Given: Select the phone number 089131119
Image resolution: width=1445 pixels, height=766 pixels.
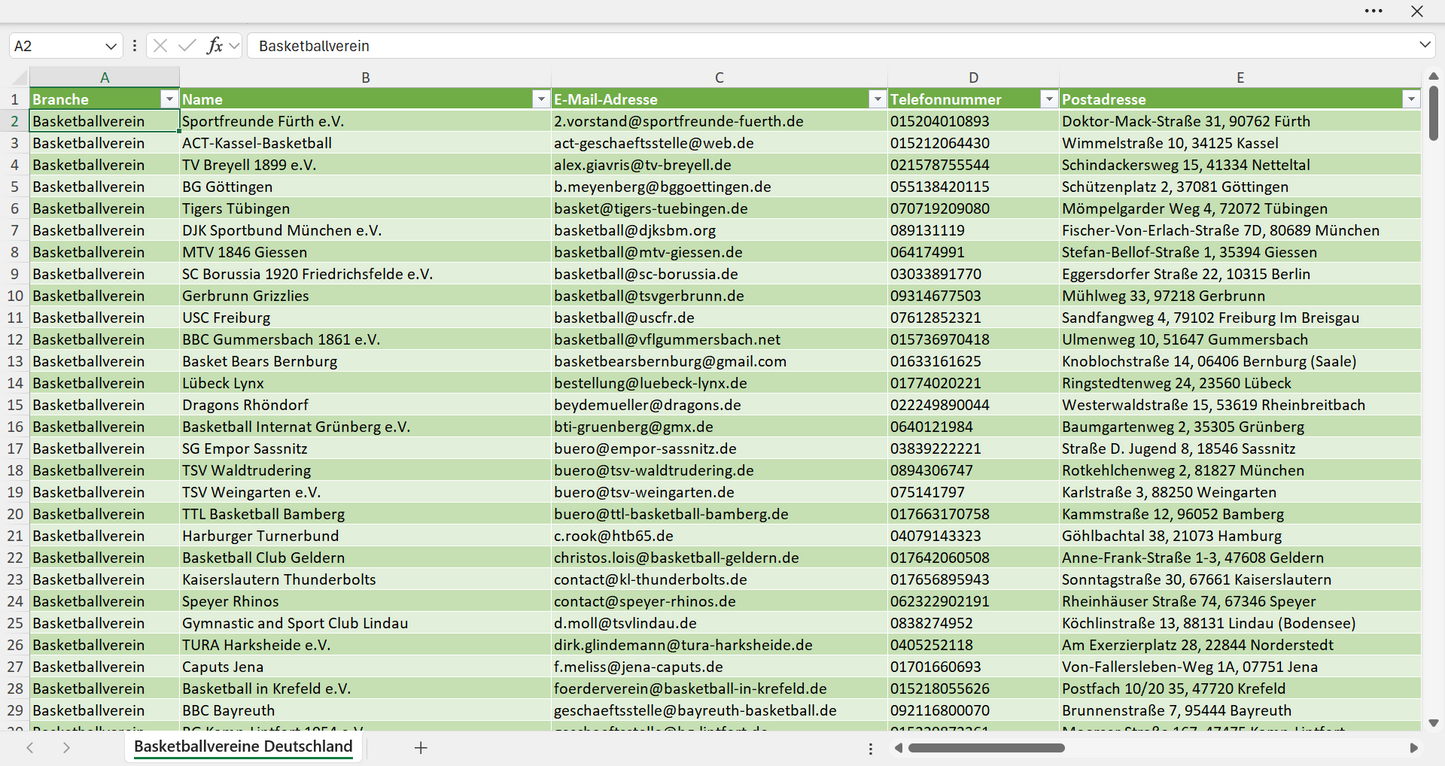Looking at the screenshot, I should point(974,230).
